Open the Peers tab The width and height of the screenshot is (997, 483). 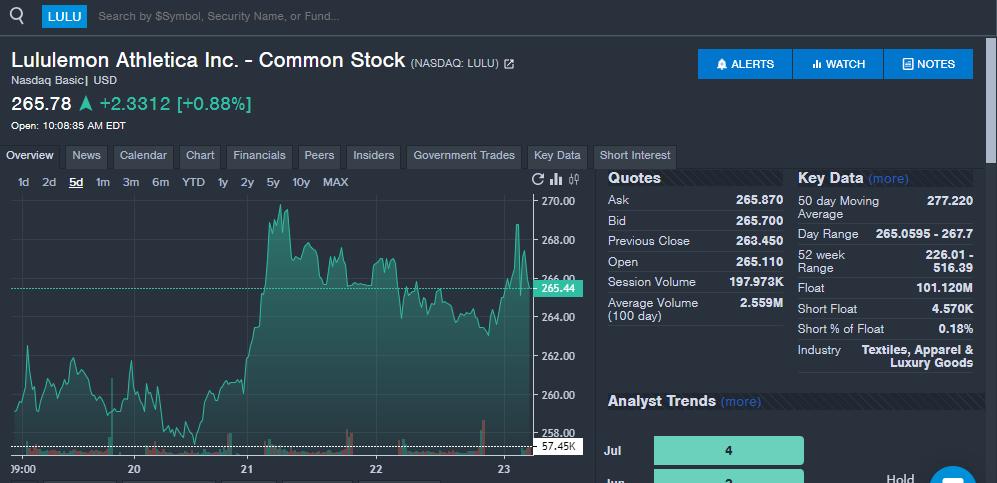point(319,156)
